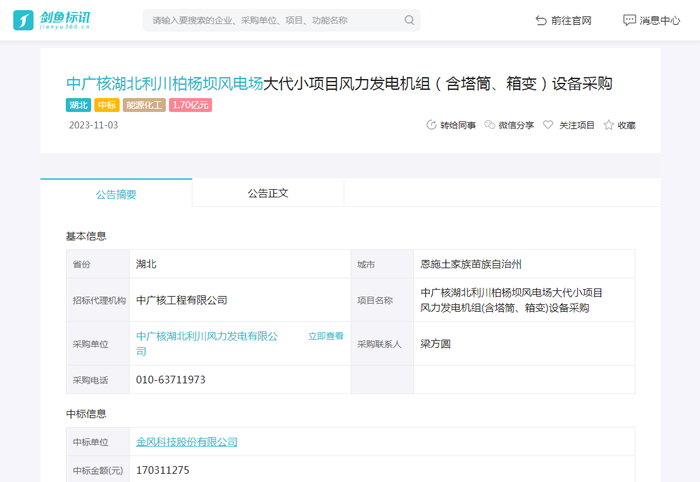Viewport: 700px width, 482px height.
Task: Click the 中标 status tag
Action: pos(107,105)
